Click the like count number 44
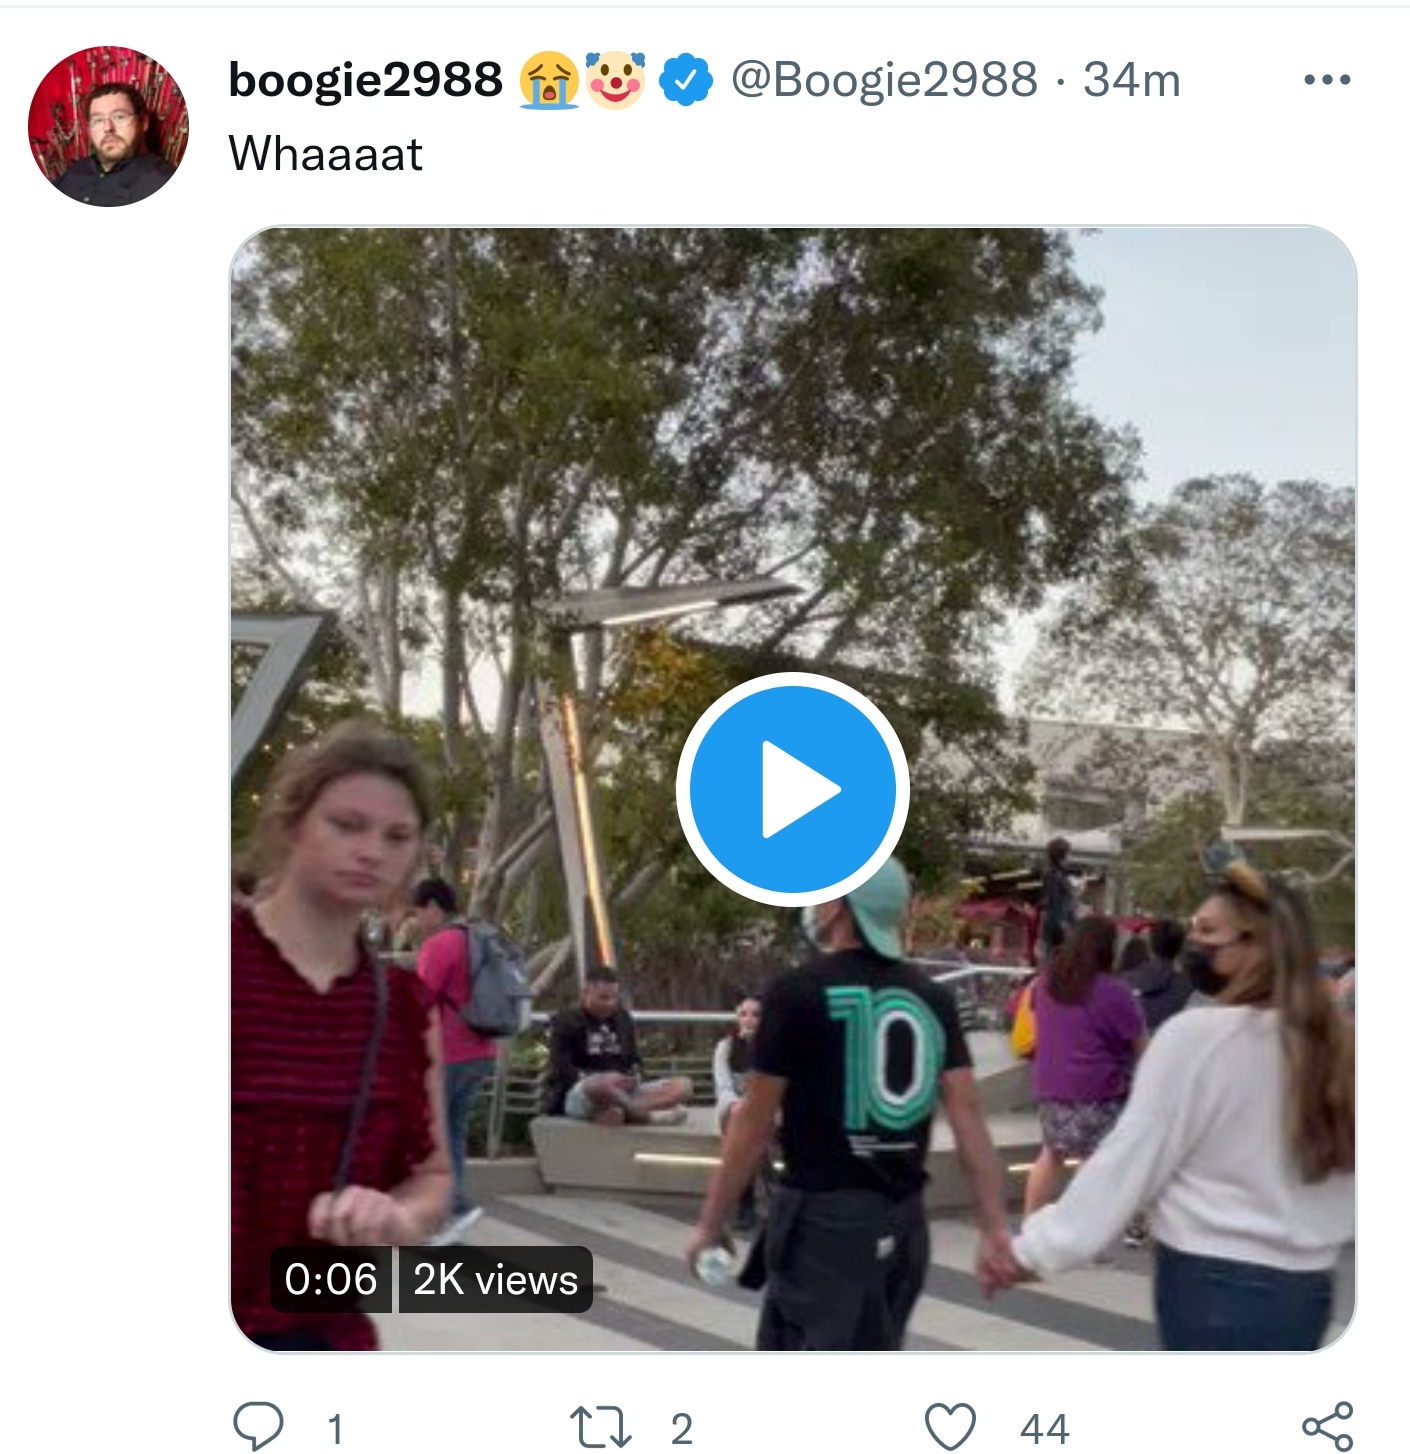 coord(1045,1429)
